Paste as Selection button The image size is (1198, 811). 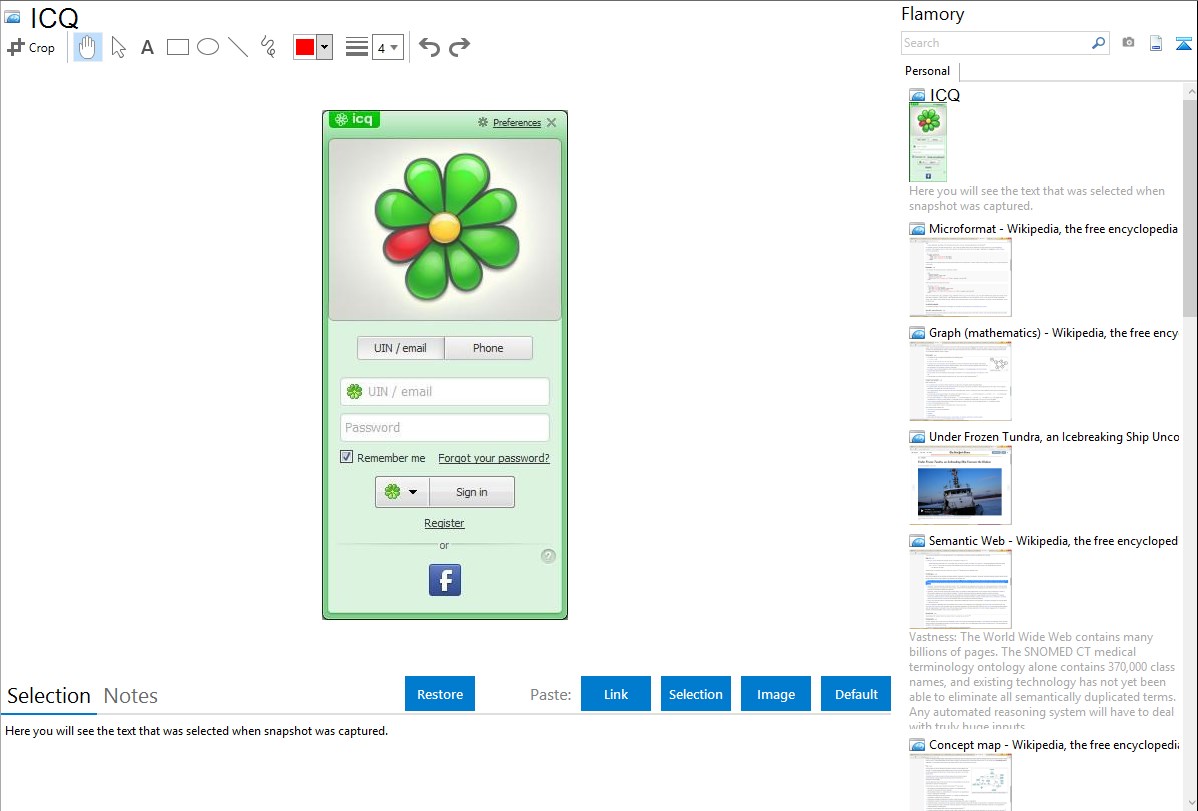696,694
